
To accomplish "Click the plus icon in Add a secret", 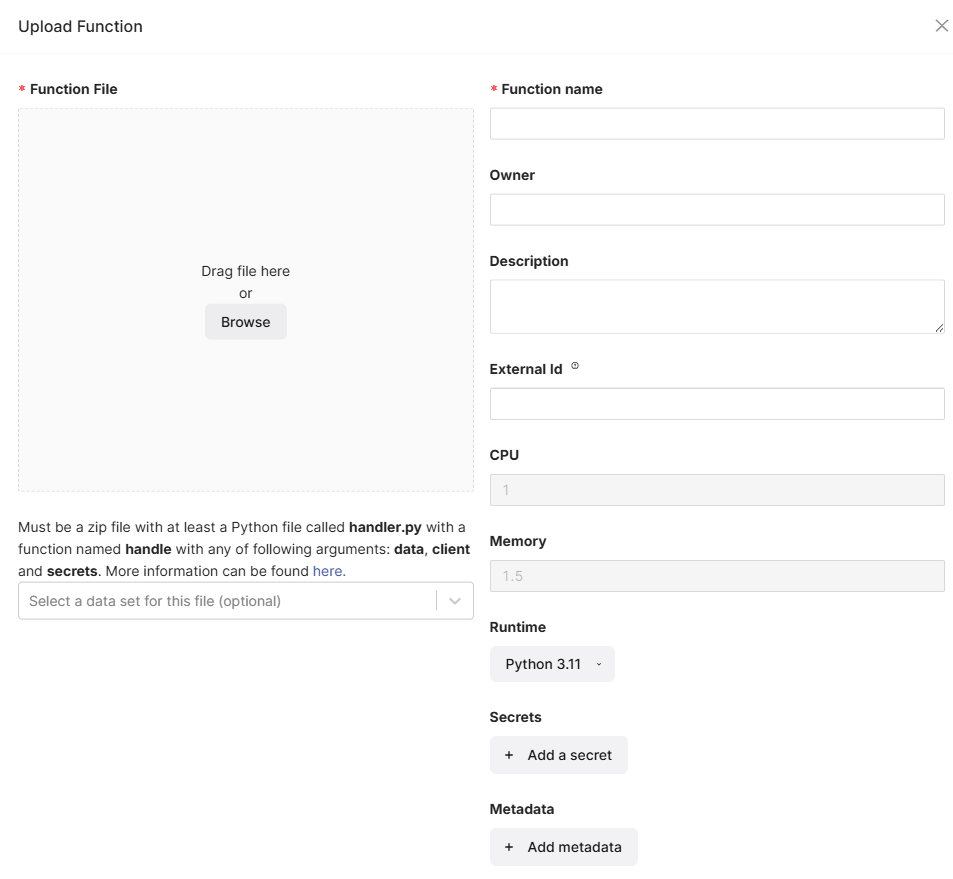I will [x=509, y=755].
